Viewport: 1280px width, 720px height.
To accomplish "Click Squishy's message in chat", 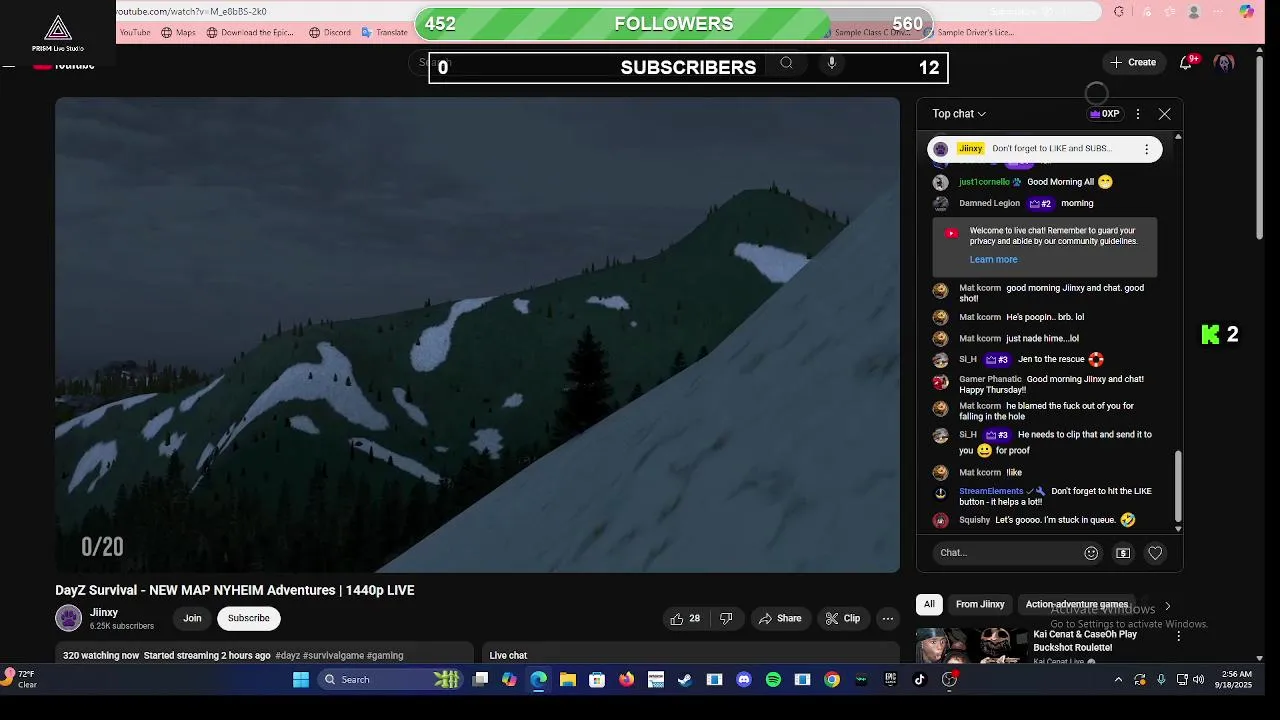I will point(1054,520).
